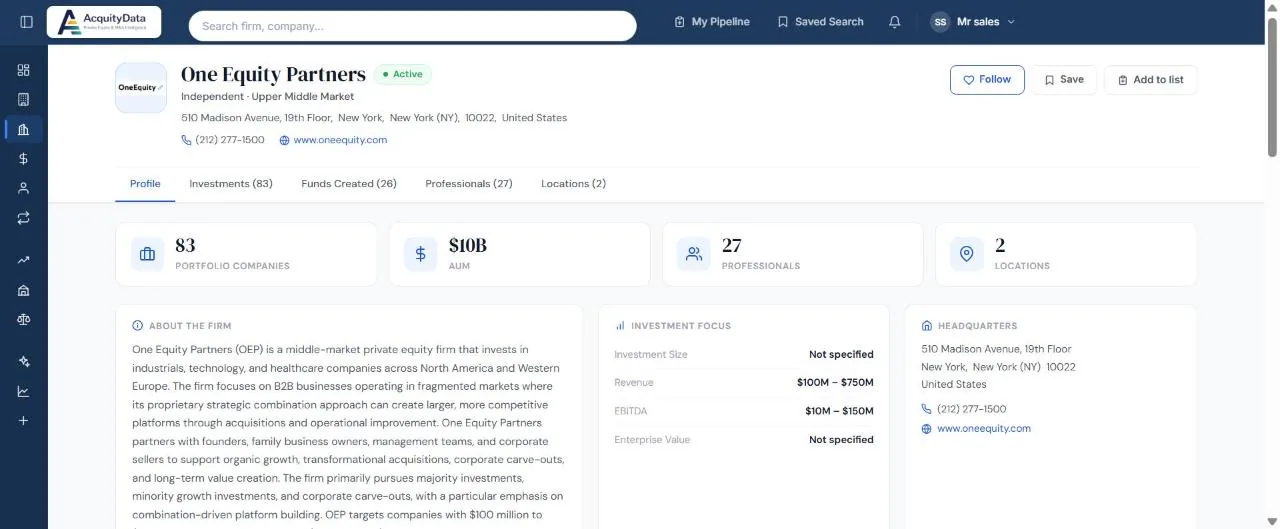Toggle the sidebar collapse icon
The width and height of the screenshot is (1280, 529).
[x=26, y=22]
